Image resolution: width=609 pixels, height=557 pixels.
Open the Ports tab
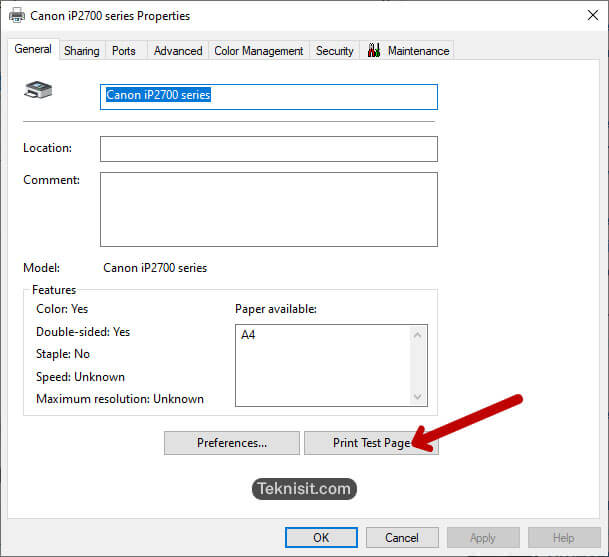pos(124,51)
